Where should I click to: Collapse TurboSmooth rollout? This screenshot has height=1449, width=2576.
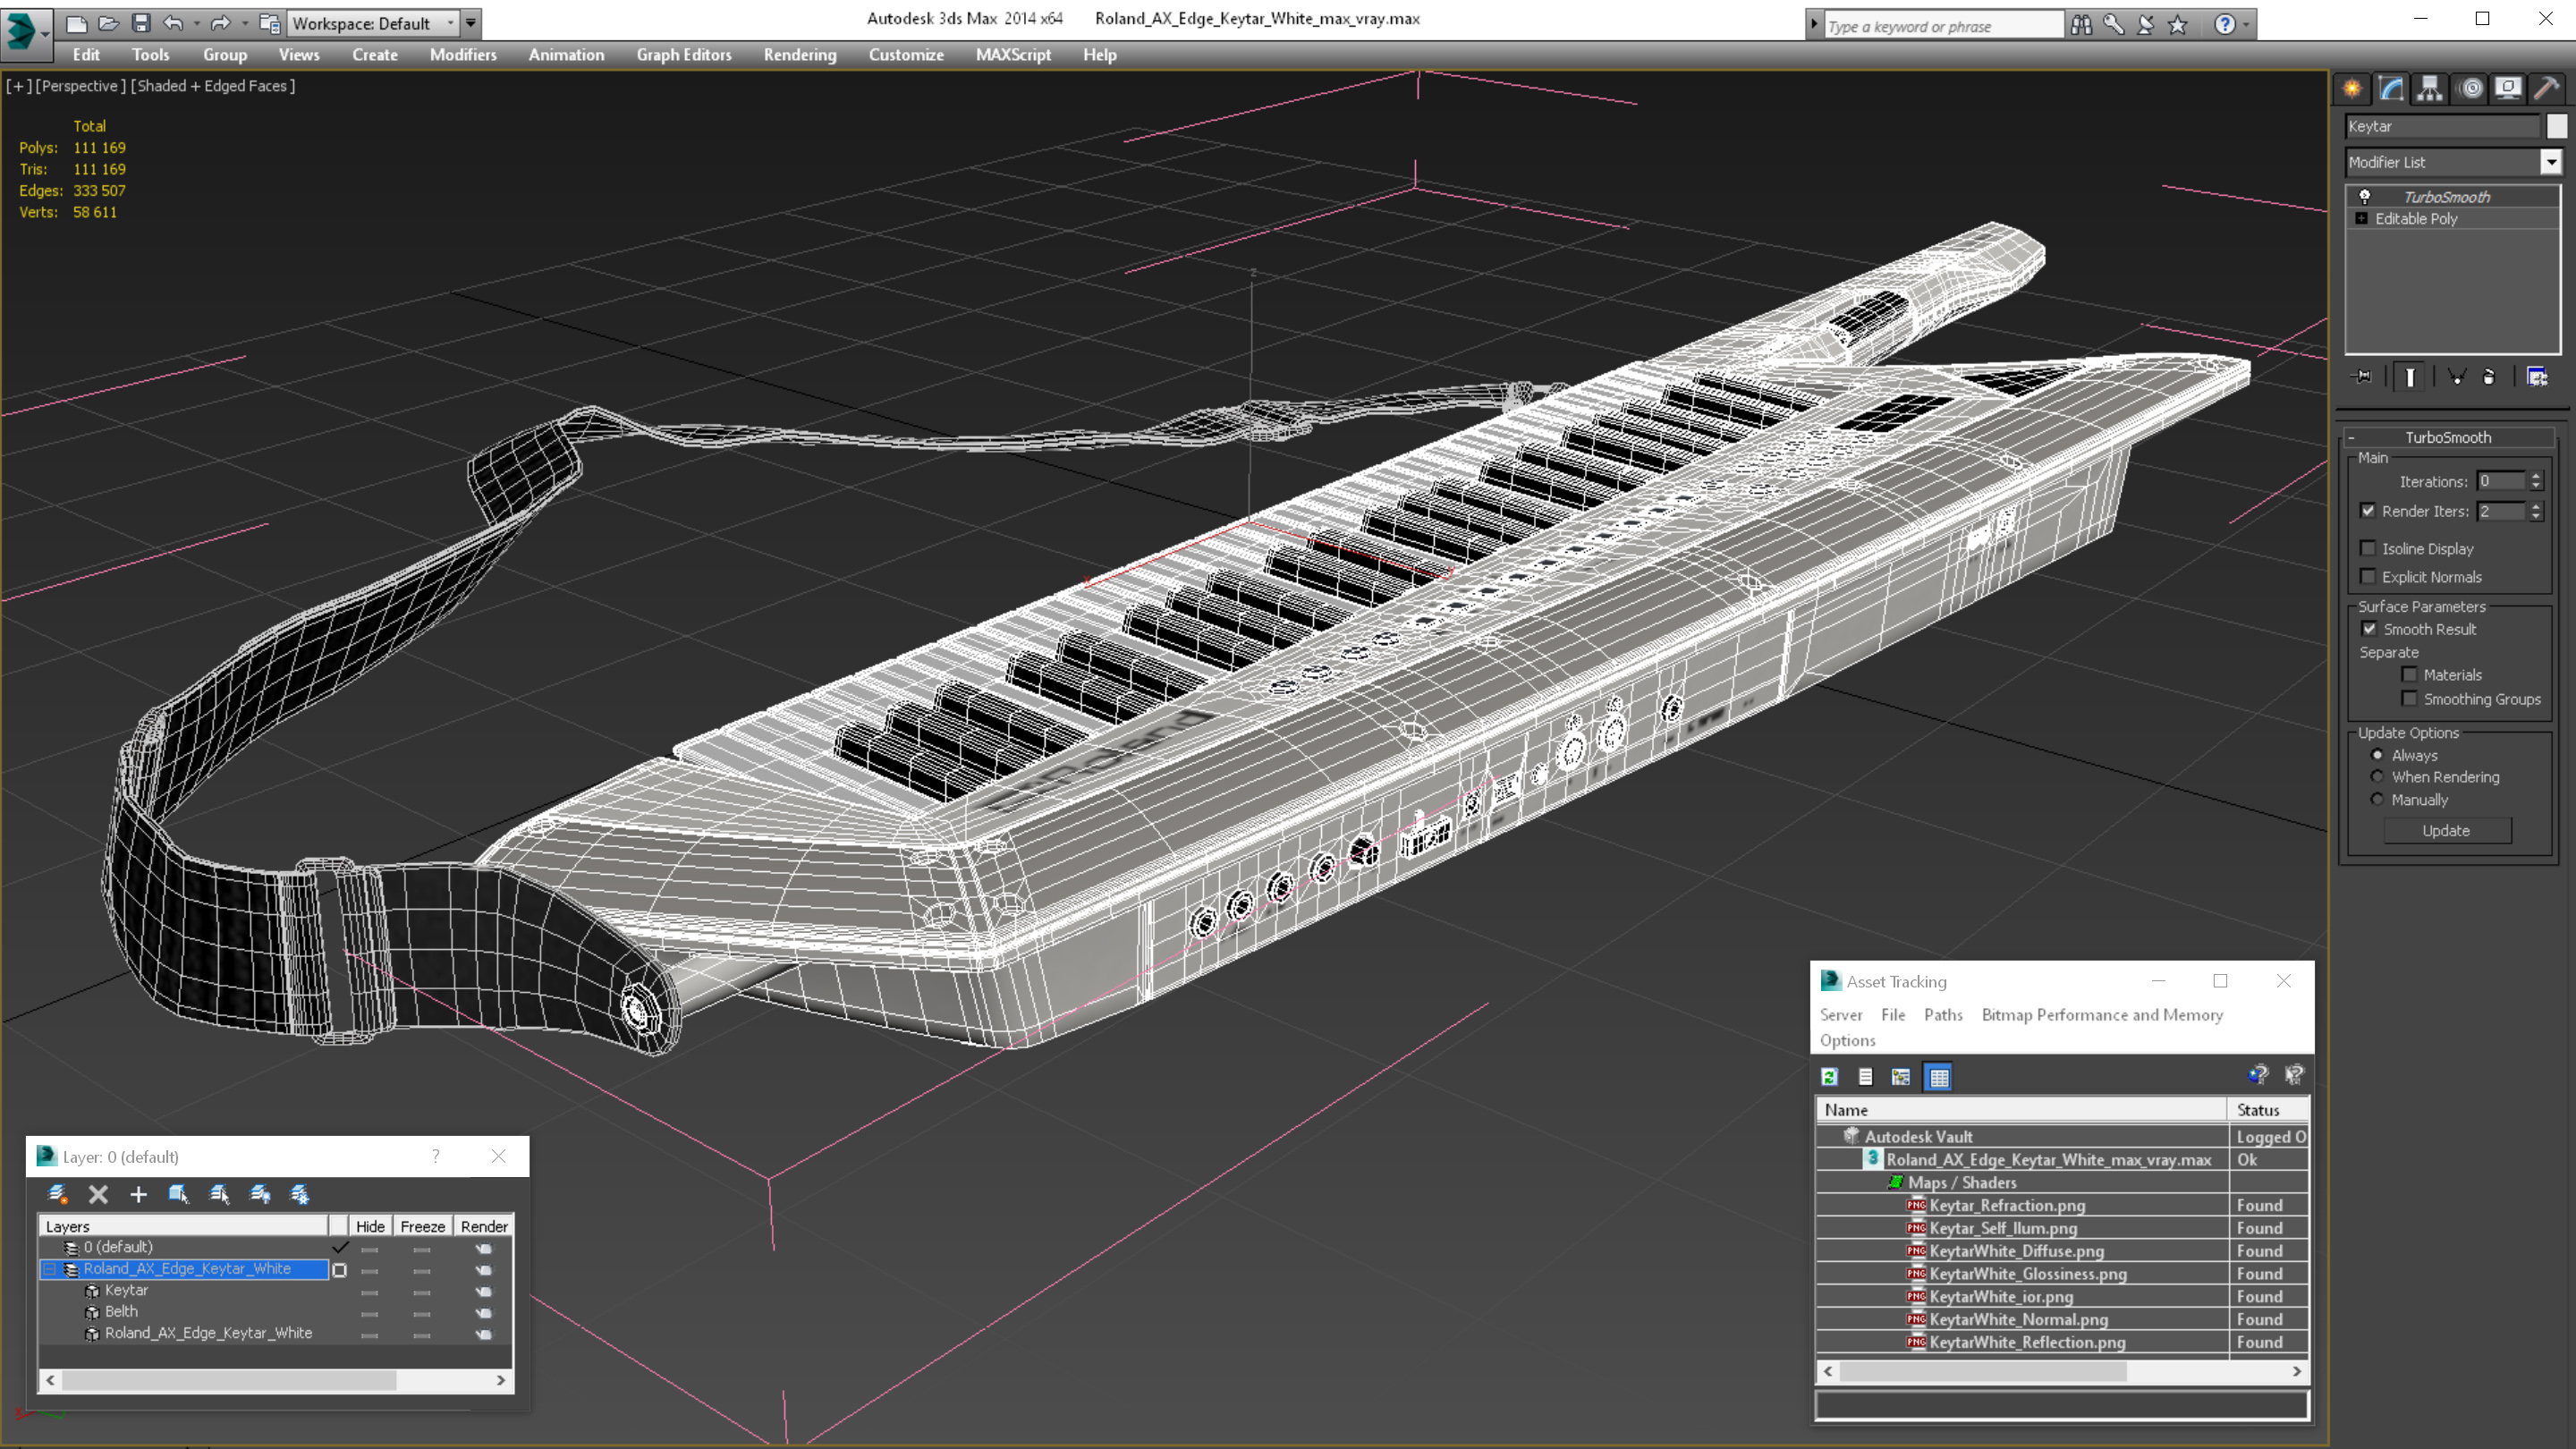2352,437
